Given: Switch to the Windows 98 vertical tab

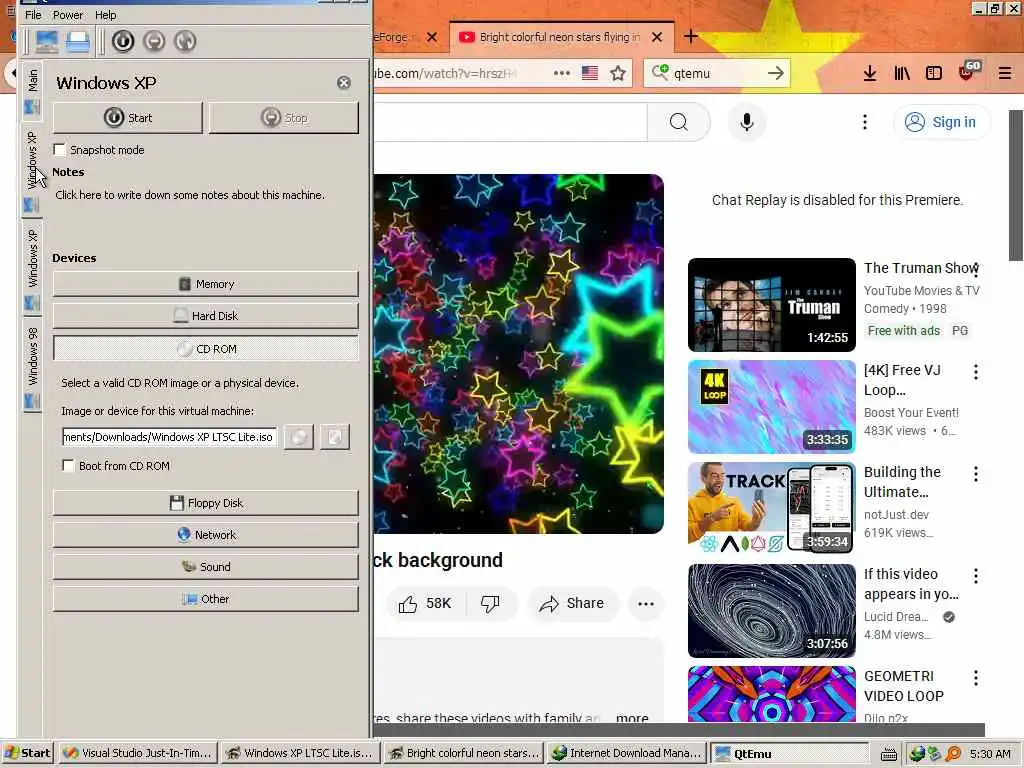Looking at the screenshot, I should click(32, 366).
